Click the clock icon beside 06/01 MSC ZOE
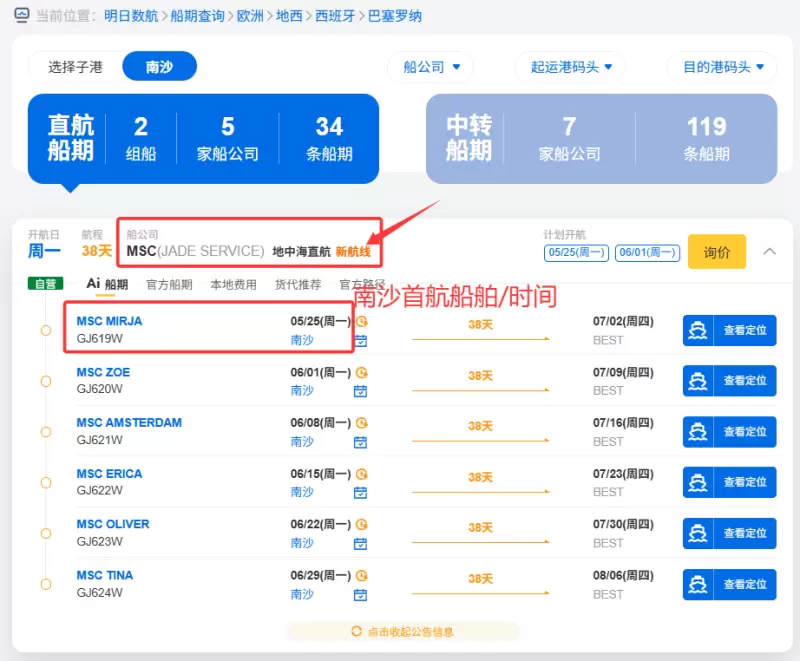The width and height of the screenshot is (800, 661). point(362,372)
